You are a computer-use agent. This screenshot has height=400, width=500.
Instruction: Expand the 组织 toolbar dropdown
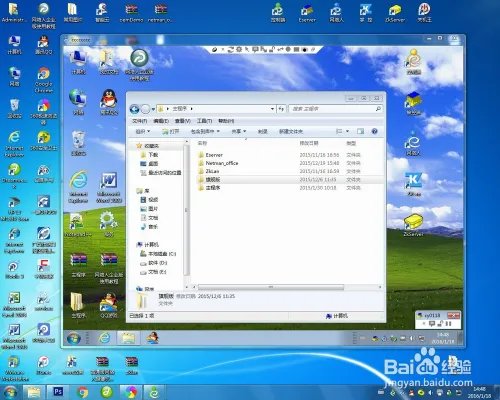(143, 132)
